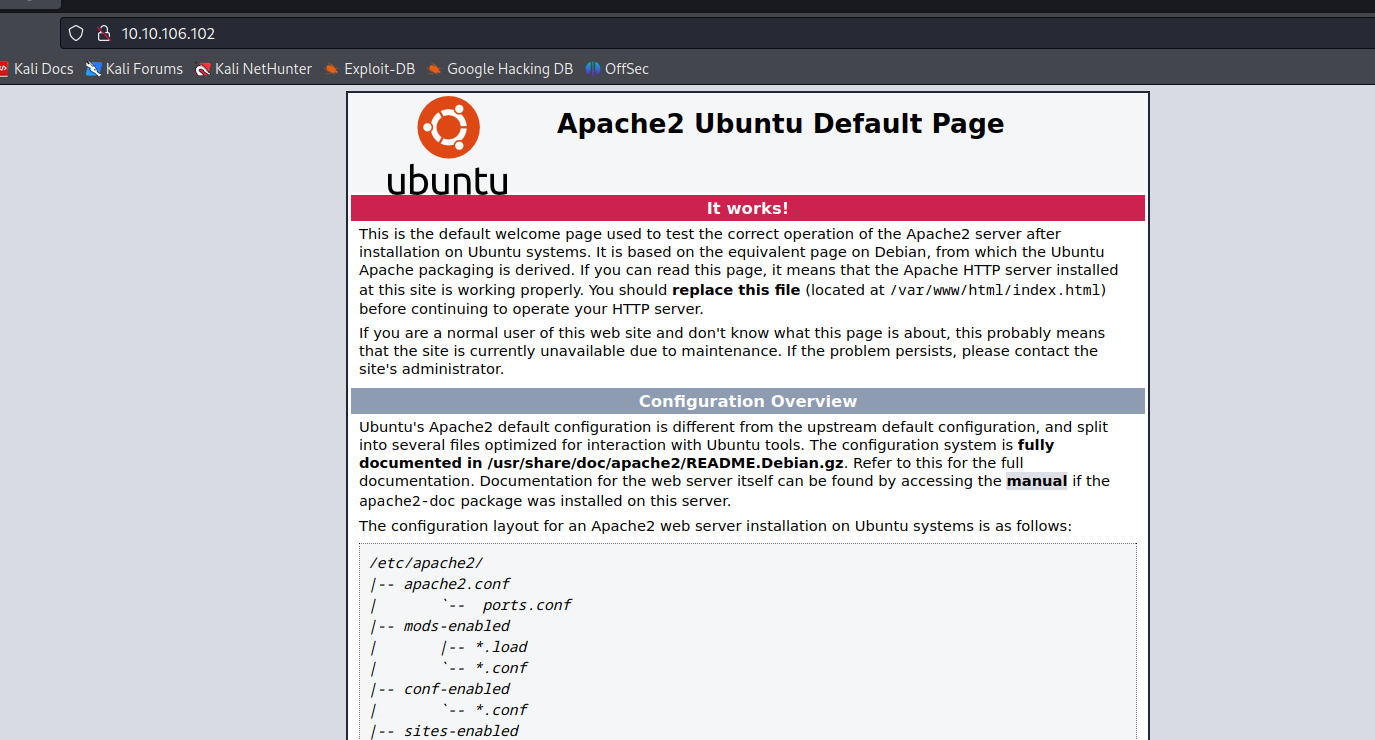
Task: Open the Kali Docs bookmark
Action: tap(37, 69)
